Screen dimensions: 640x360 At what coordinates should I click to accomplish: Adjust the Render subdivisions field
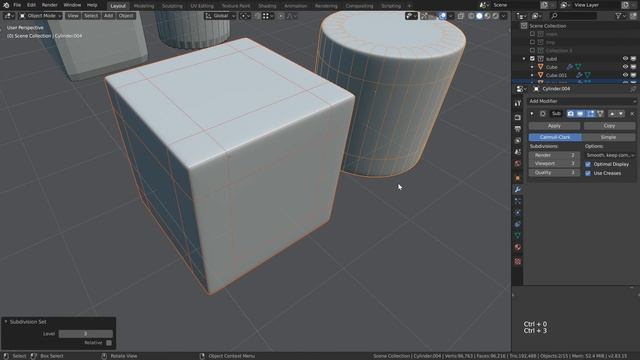click(x=554, y=156)
